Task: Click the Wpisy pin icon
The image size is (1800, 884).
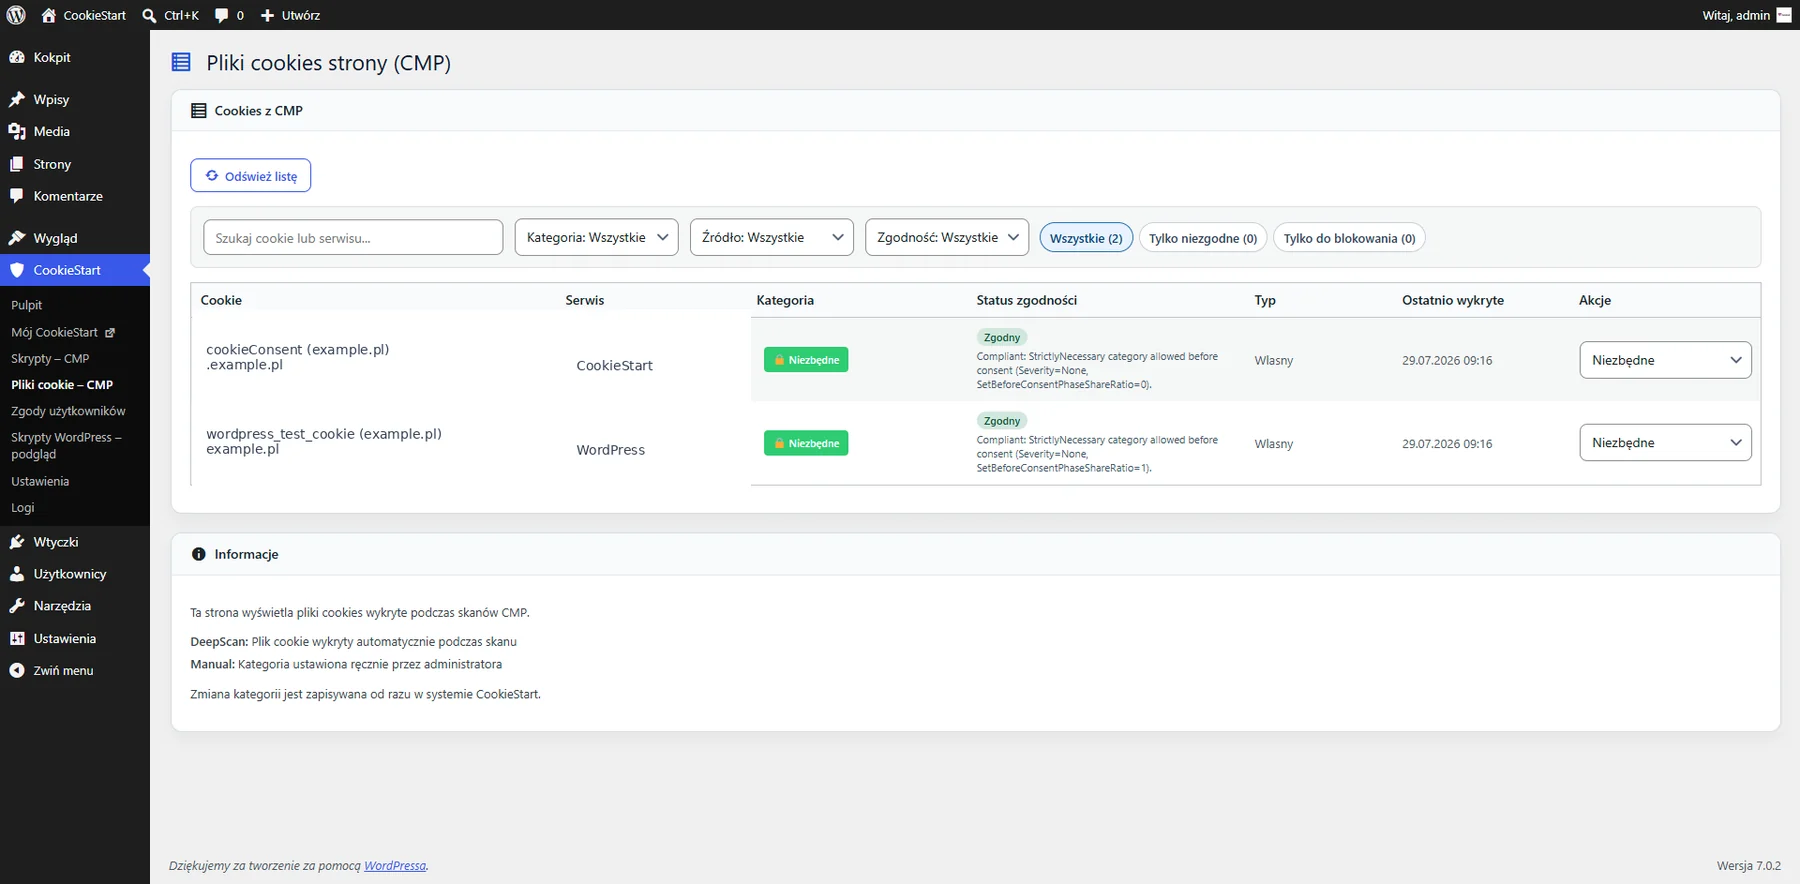Action: 17,99
